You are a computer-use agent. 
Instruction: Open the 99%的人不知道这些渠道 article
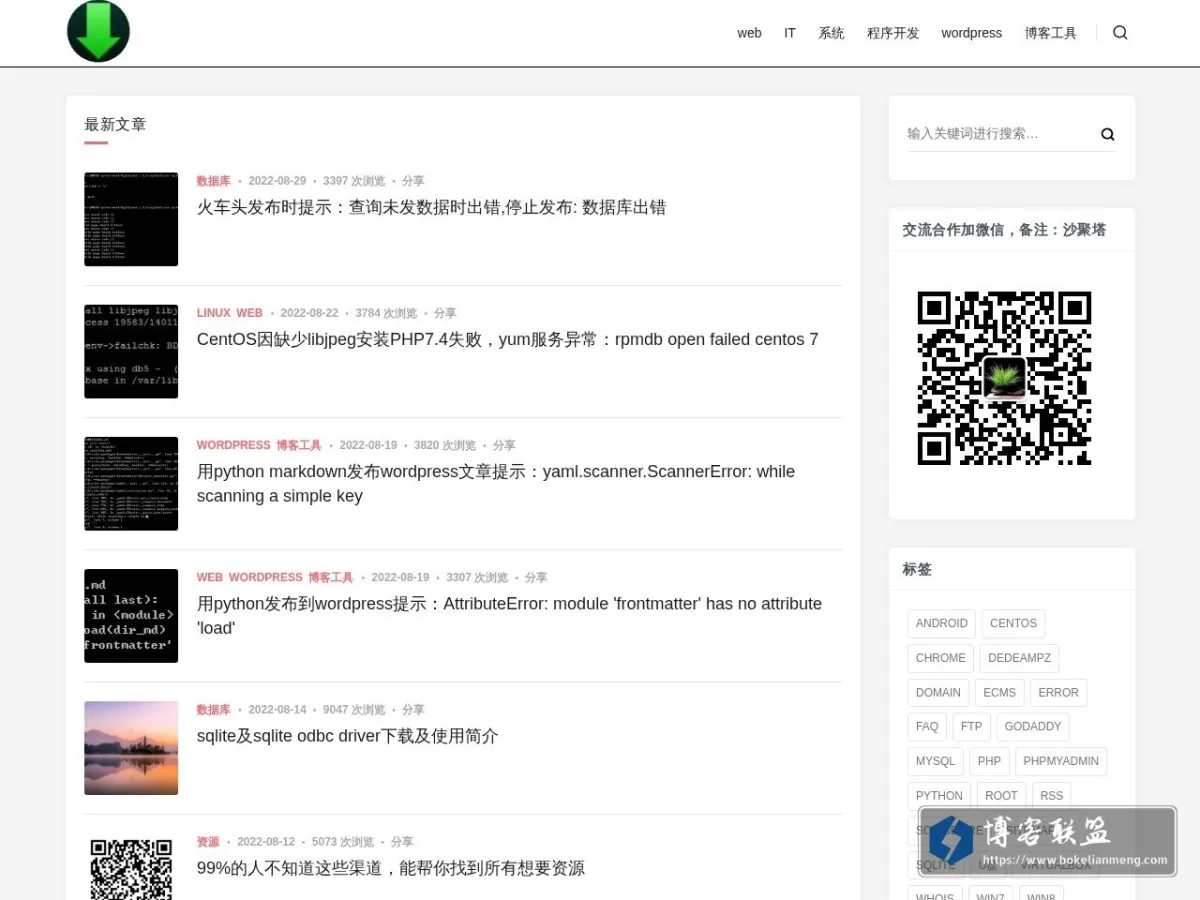click(x=390, y=868)
